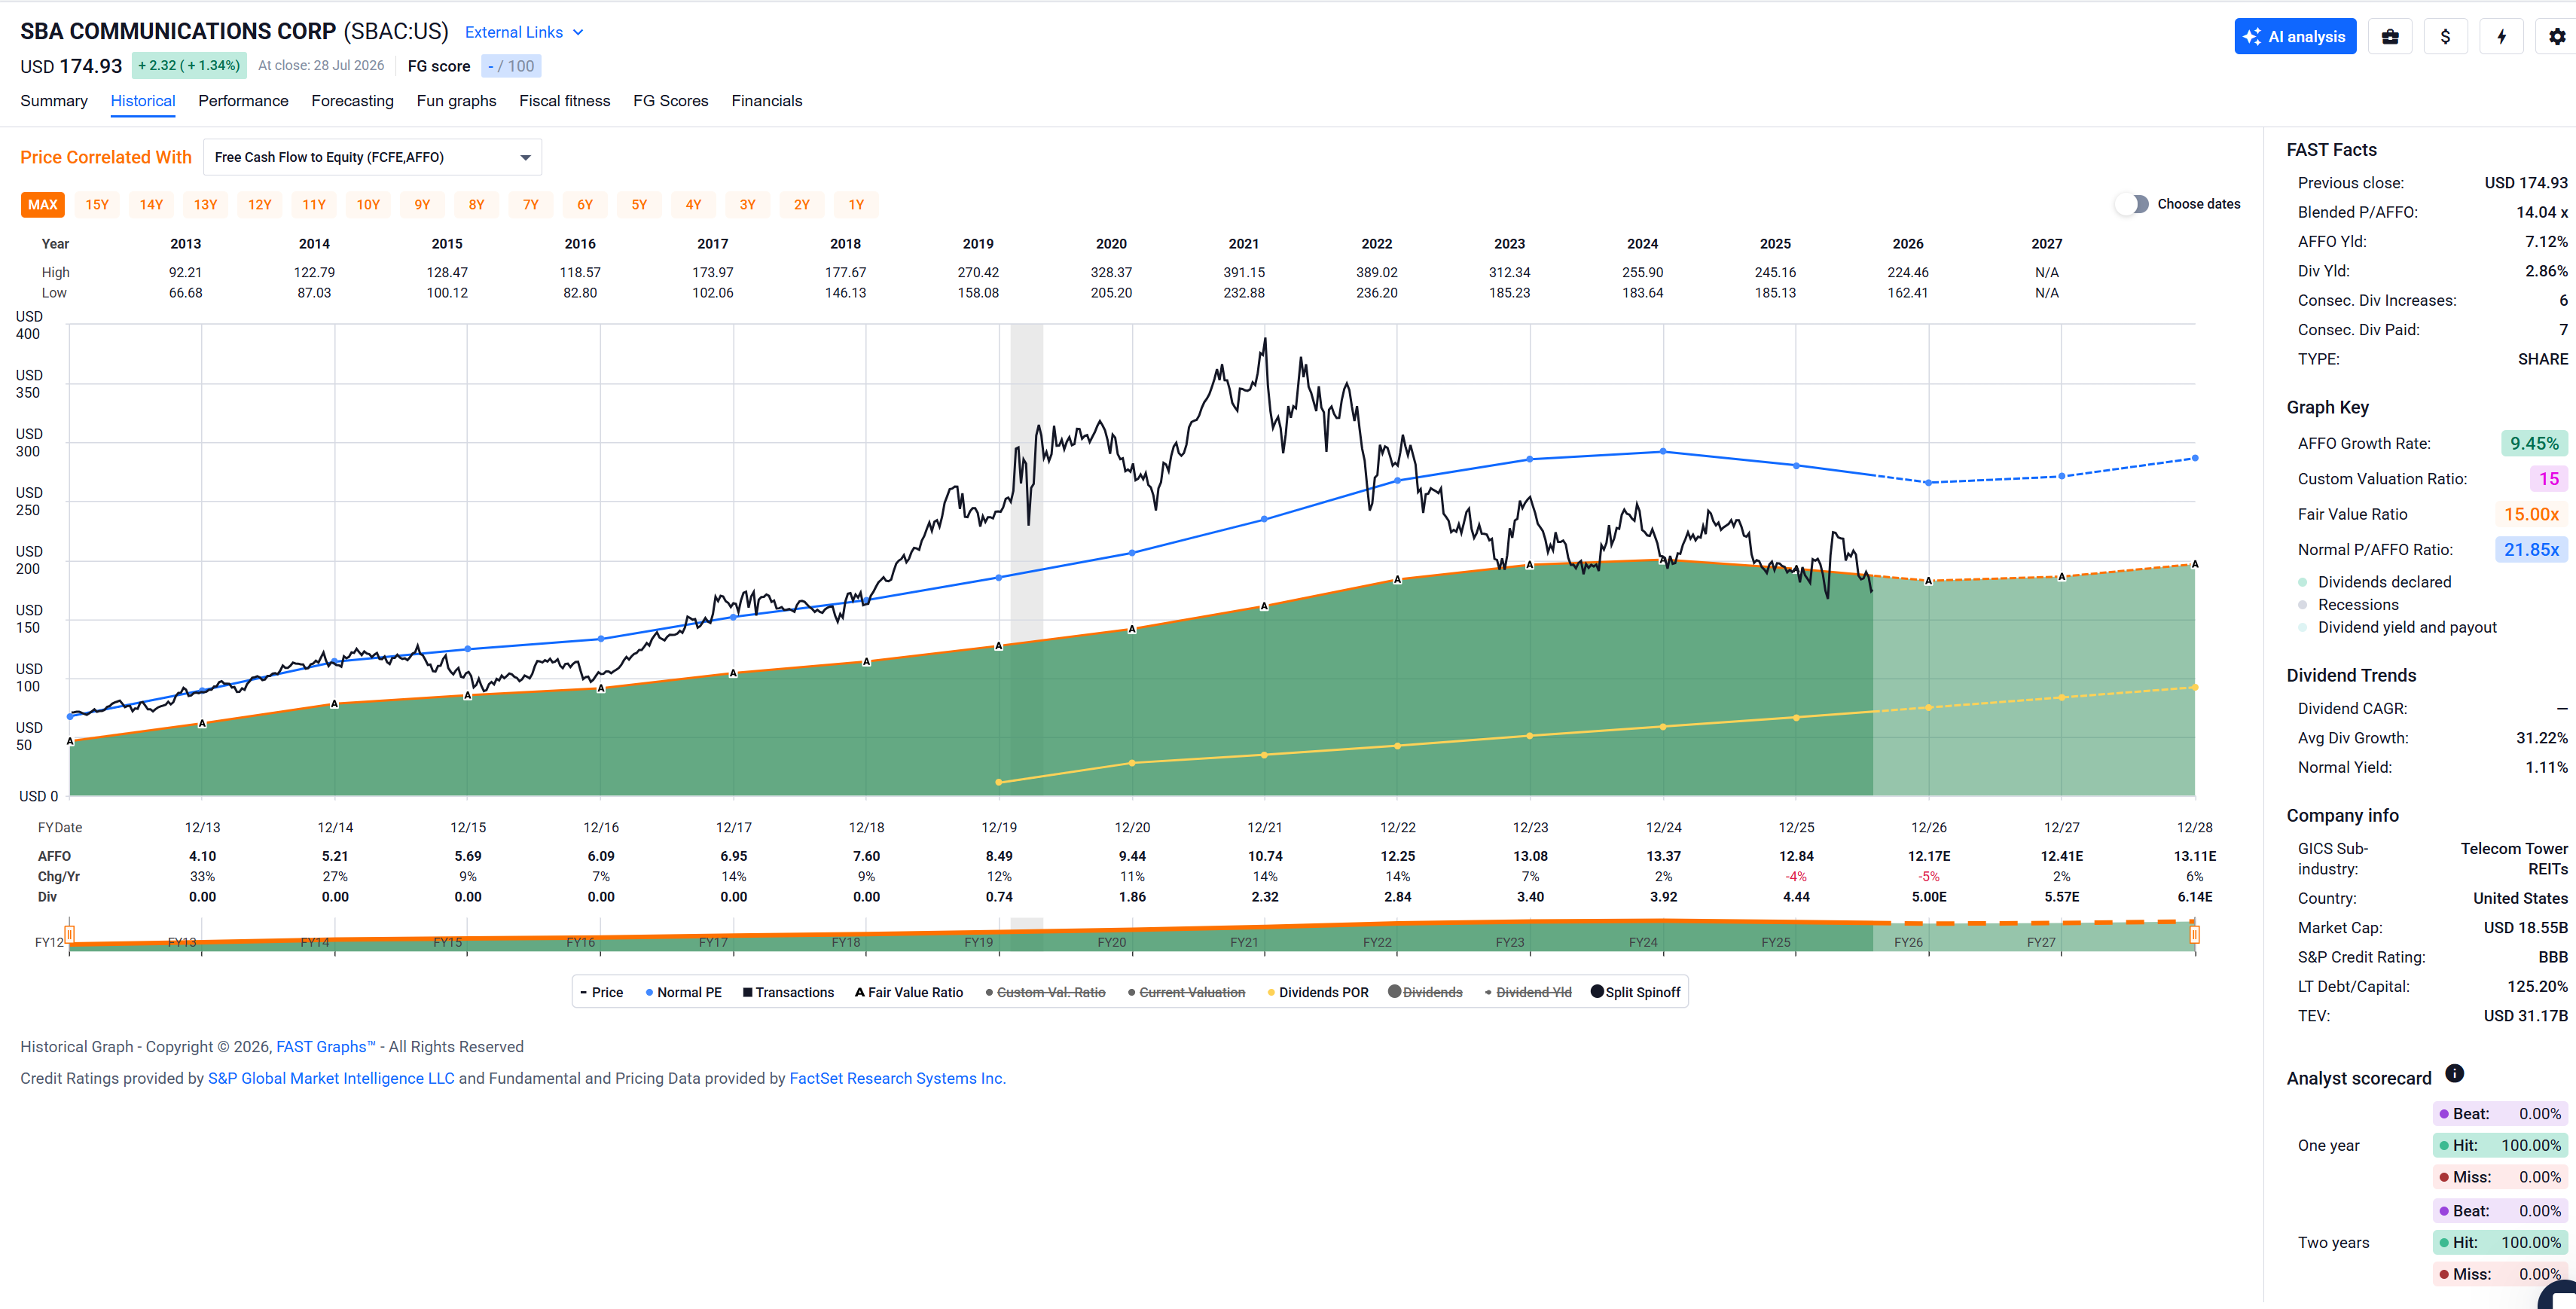The height and width of the screenshot is (1309, 2576).
Task: Click the FY20 marker on range timeline
Action: point(1112,942)
